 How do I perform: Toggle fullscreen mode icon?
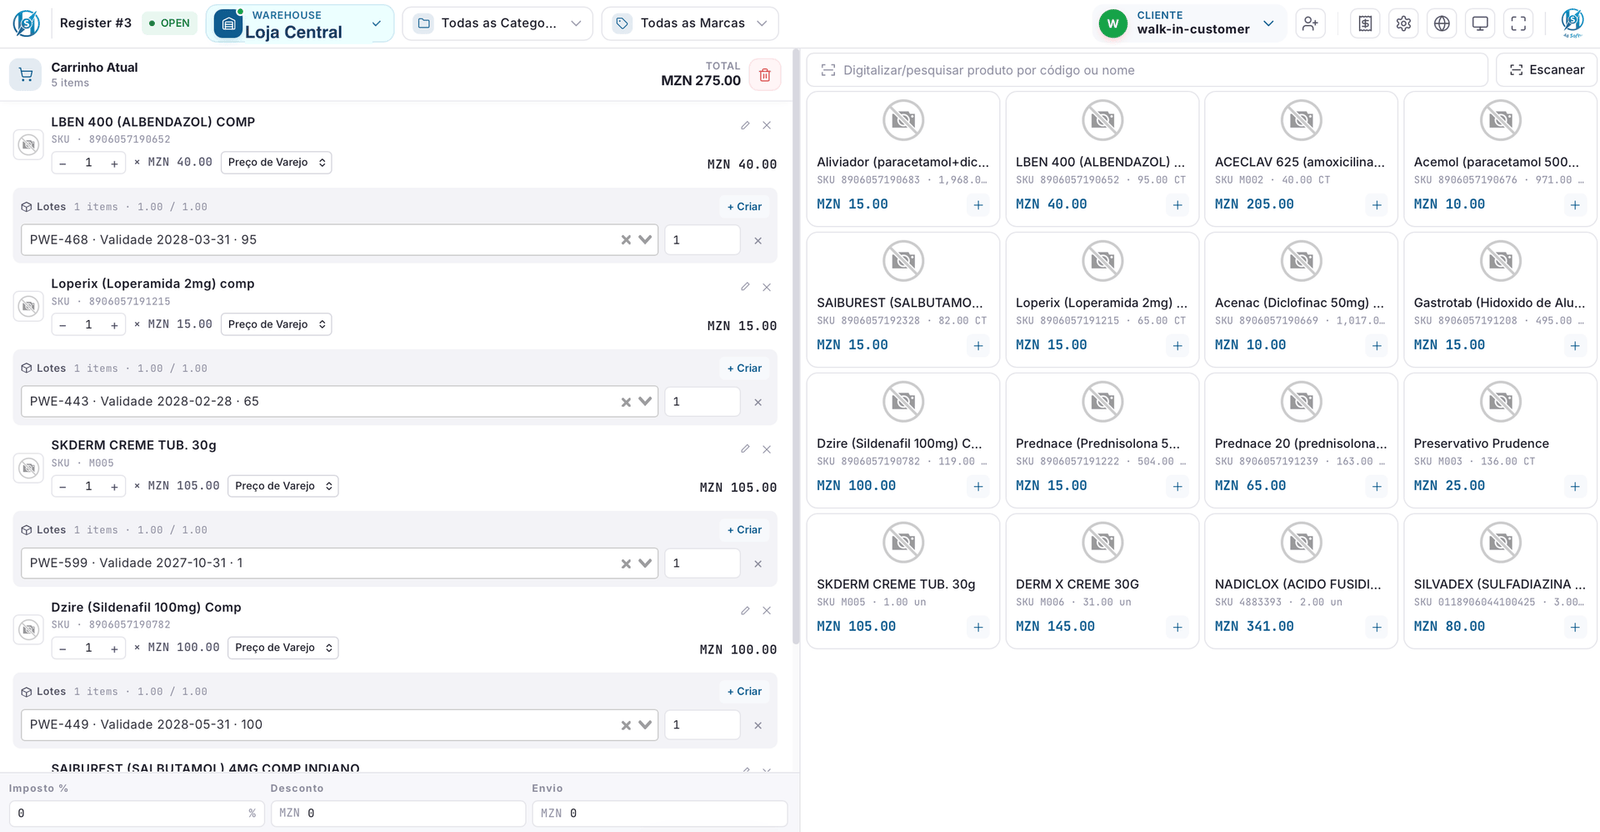1519,23
